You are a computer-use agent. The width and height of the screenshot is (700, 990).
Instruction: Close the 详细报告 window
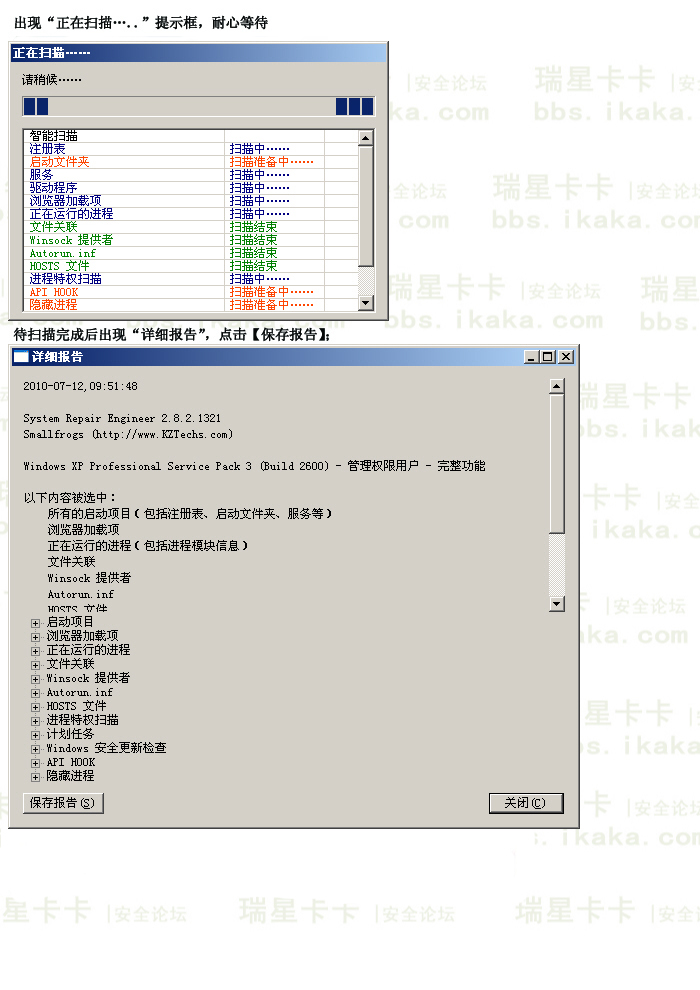pos(566,357)
